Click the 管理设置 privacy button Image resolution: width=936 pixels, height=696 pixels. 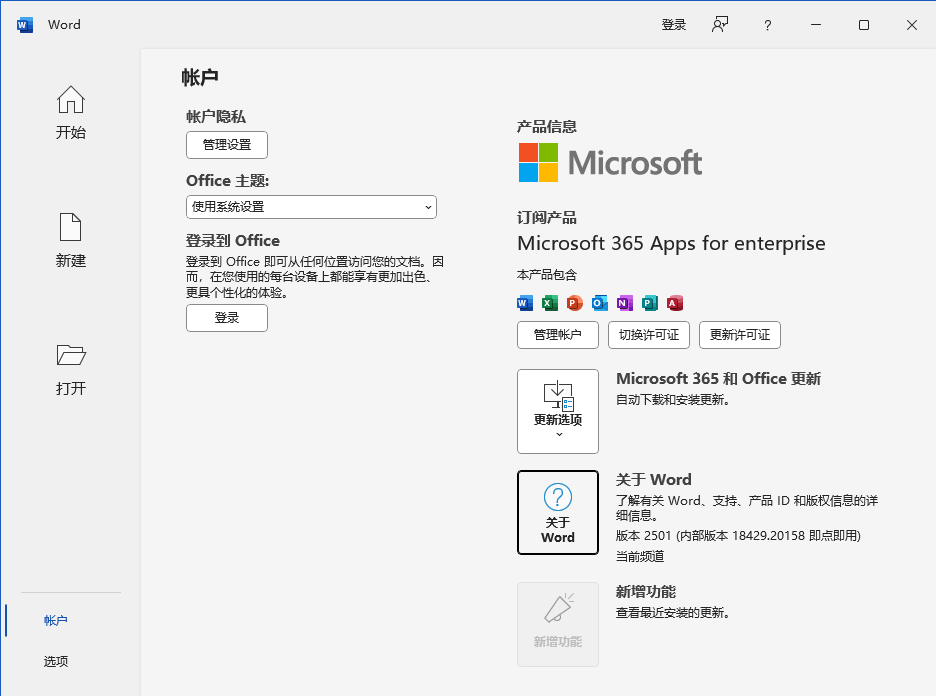(227, 145)
